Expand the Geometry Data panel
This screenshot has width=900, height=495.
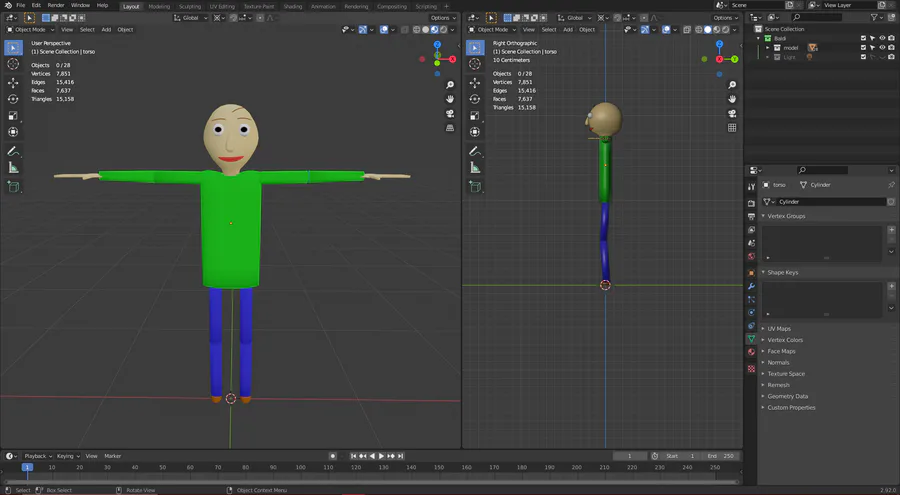point(787,396)
